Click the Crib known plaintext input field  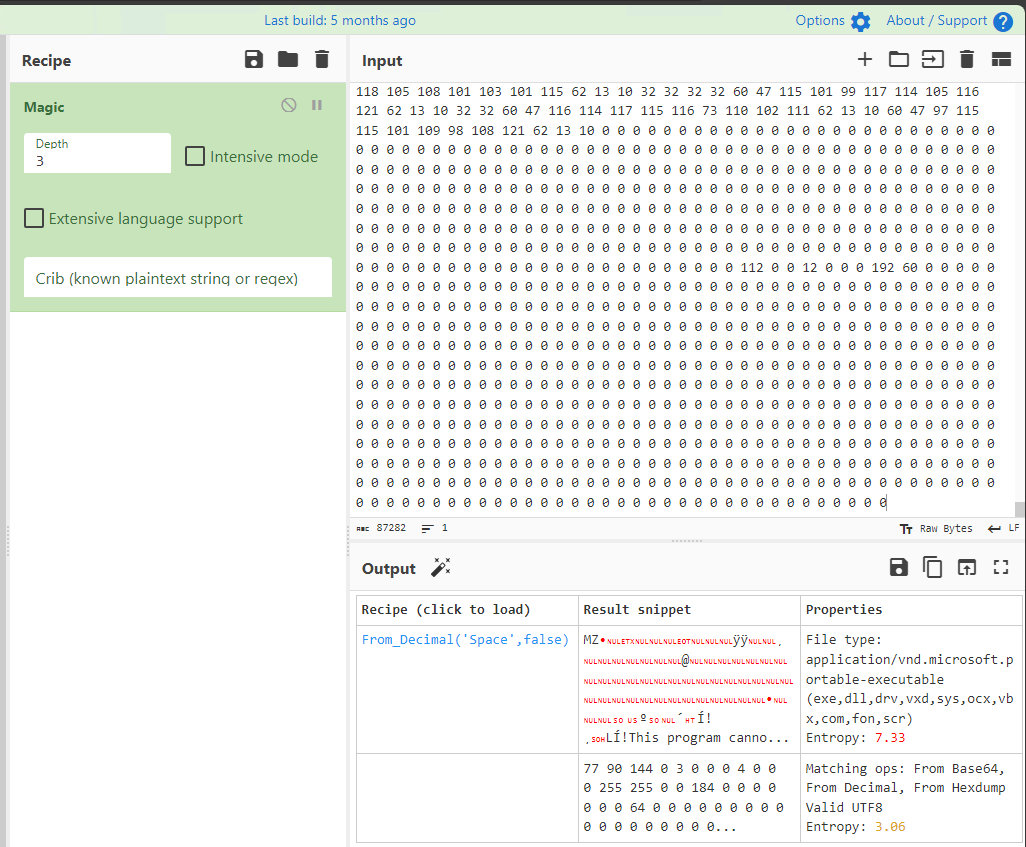pyautogui.click(x=177, y=277)
